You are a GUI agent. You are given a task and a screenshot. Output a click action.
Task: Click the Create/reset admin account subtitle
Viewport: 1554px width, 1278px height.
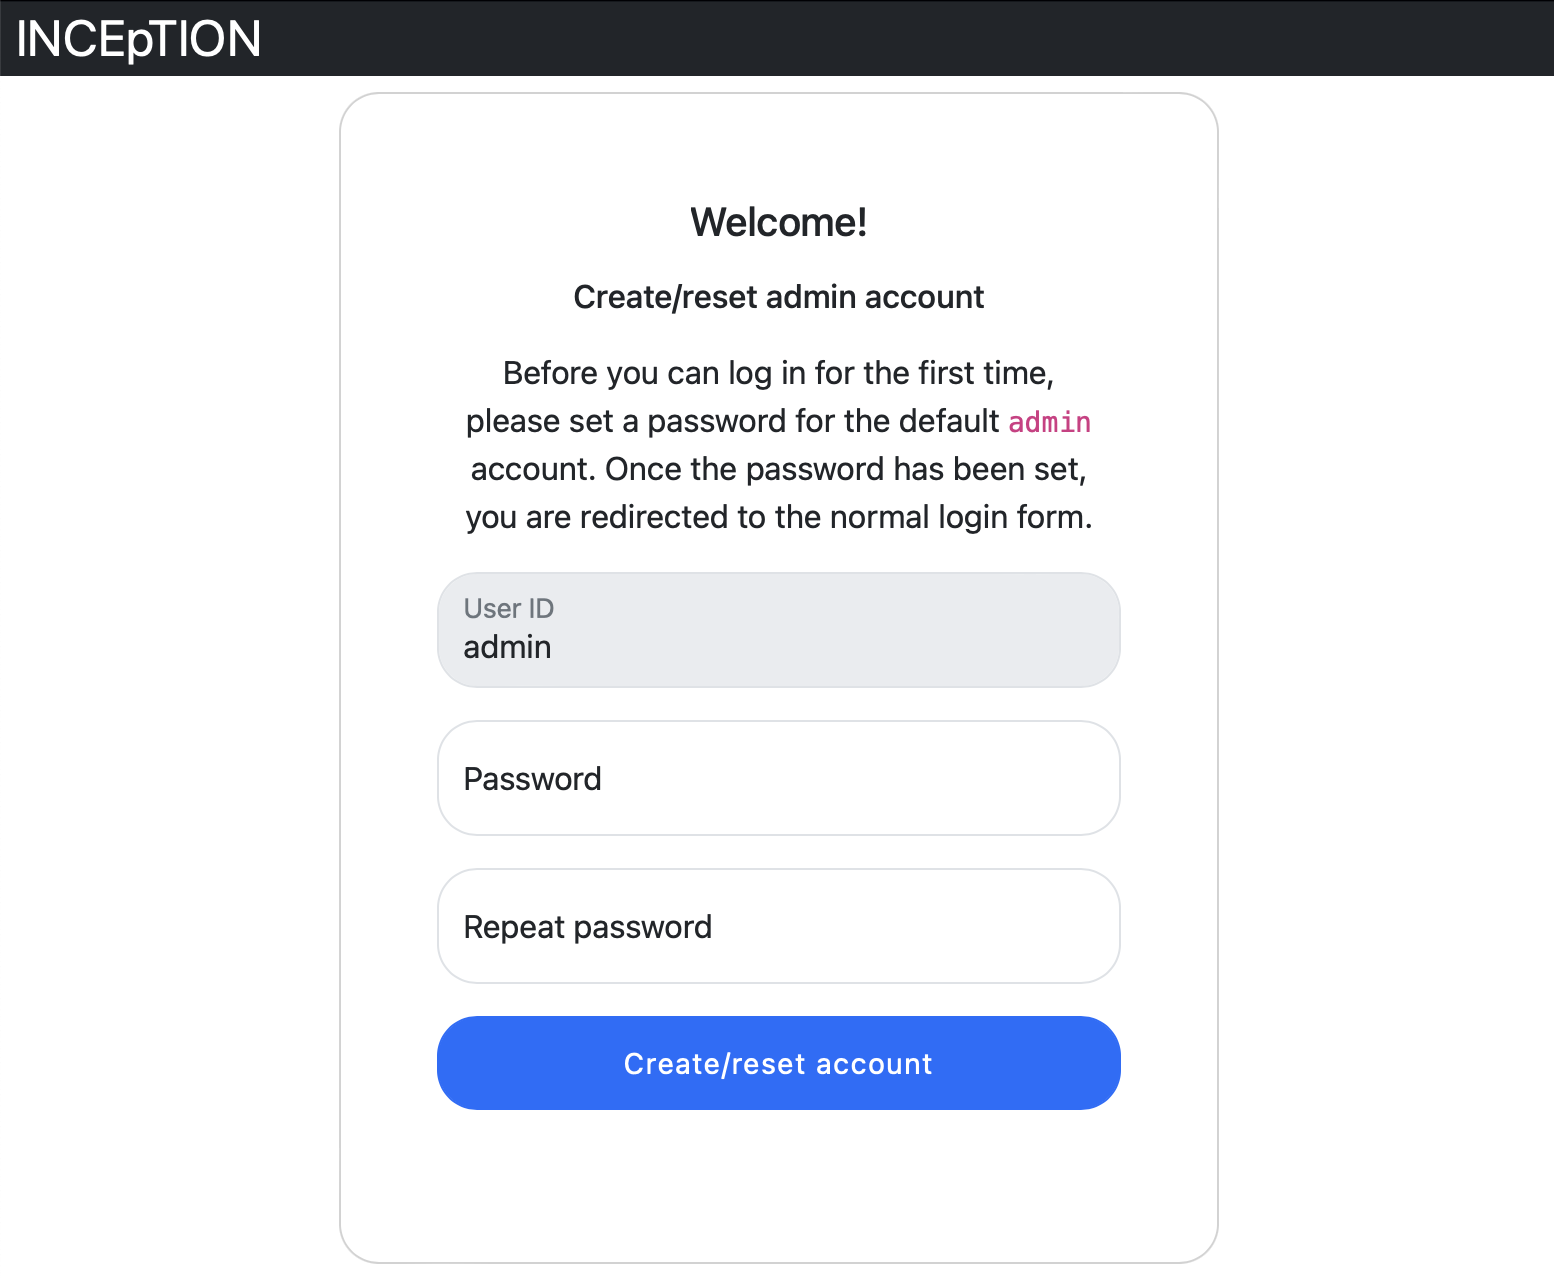(778, 297)
